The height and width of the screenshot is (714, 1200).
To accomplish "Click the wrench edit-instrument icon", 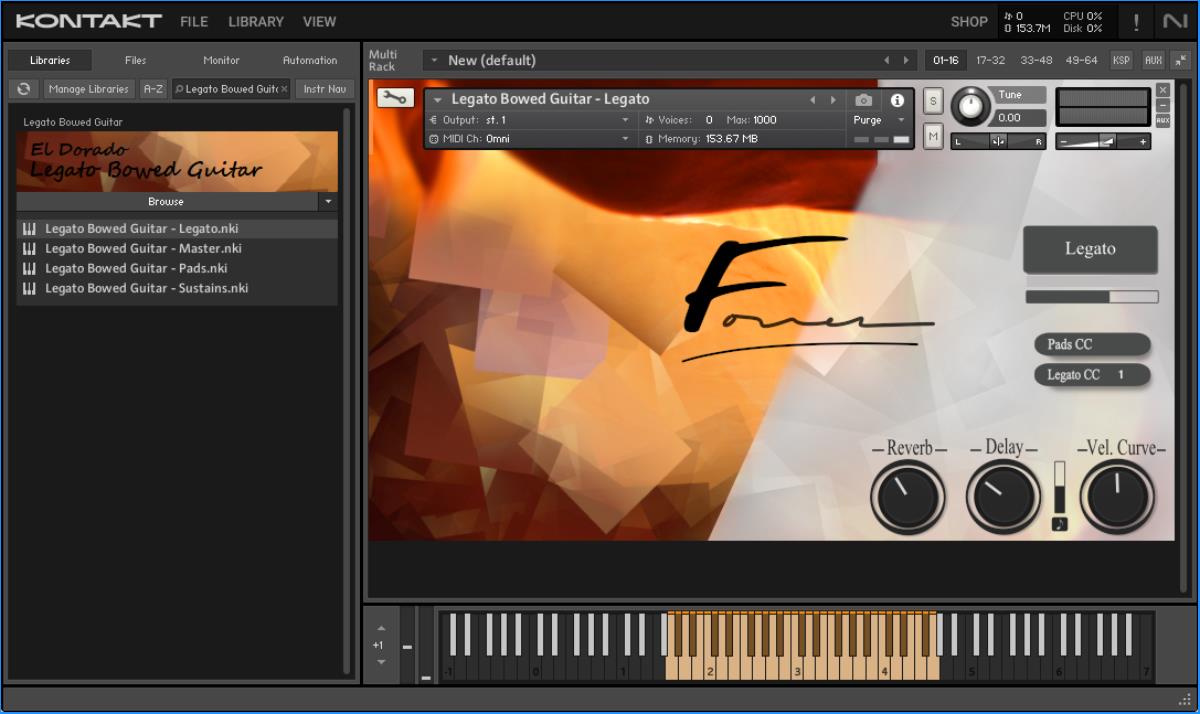I will click(395, 97).
